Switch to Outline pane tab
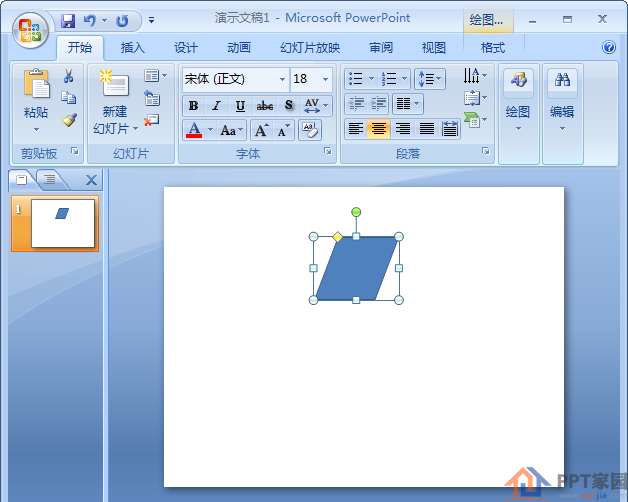Screen dimensions: 628x502 click(50, 179)
